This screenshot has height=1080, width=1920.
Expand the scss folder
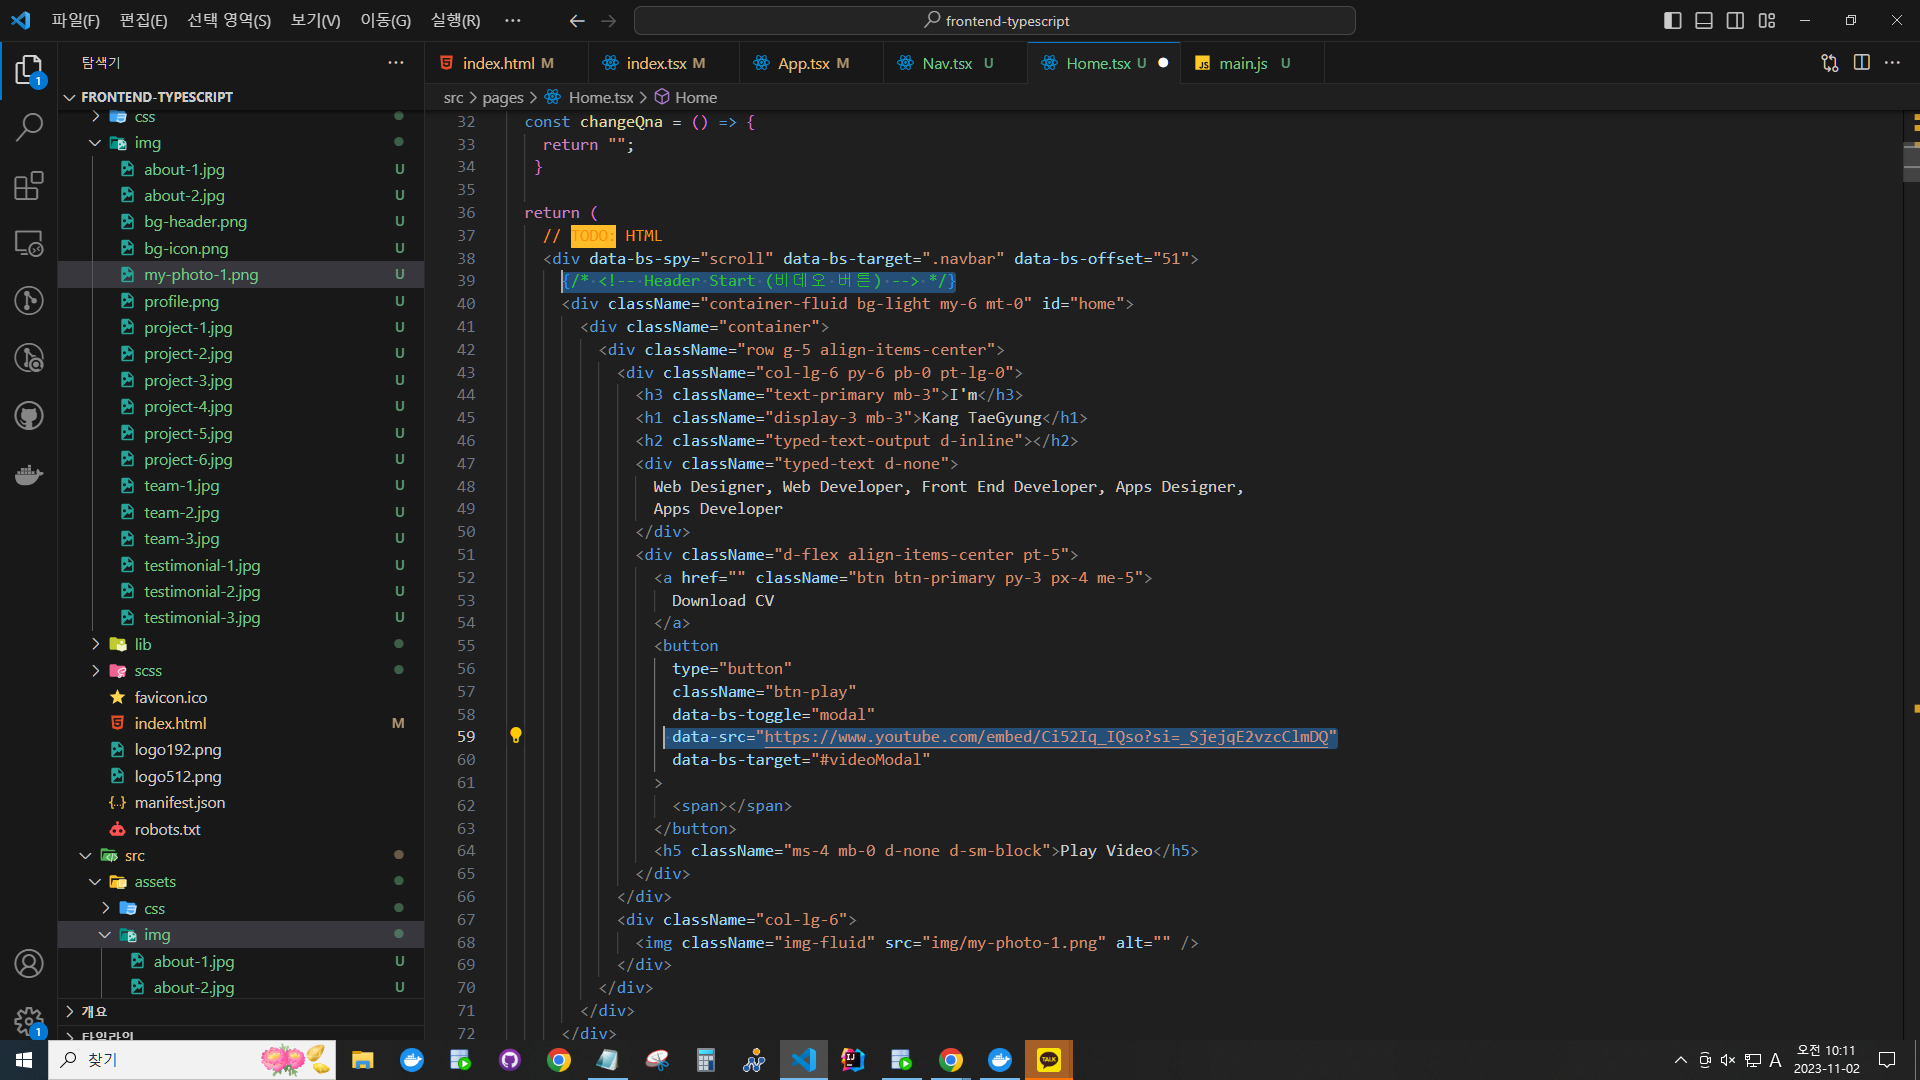coord(147,671)
